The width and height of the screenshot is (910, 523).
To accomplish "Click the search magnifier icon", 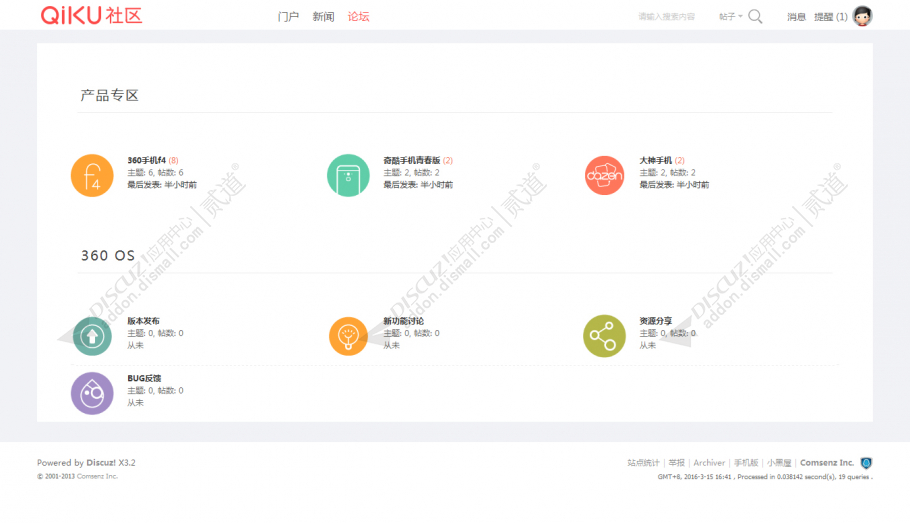I will point(755,16).
